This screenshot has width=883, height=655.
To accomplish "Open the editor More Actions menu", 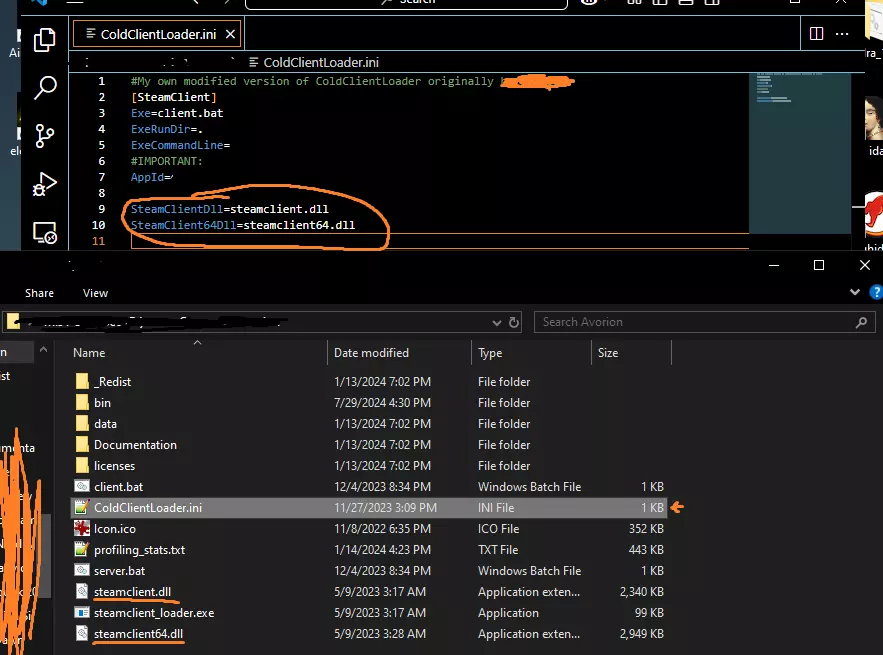I will 842,34.
